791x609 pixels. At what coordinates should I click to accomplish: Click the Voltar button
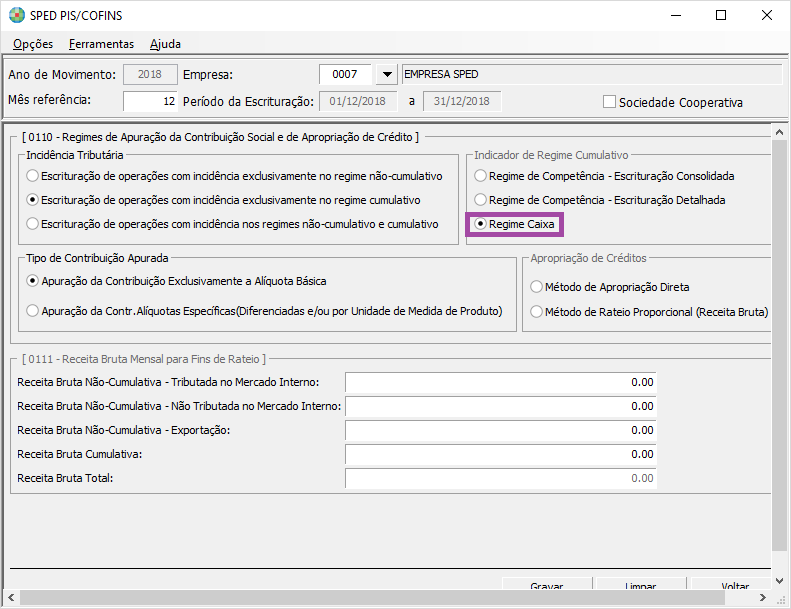[x=733, y=585]
